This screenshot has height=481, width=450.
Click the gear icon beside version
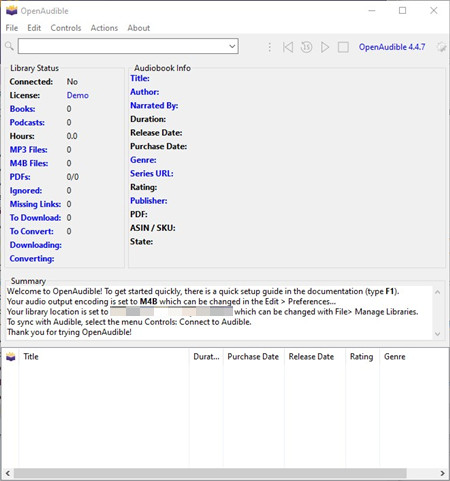[441, 47]
